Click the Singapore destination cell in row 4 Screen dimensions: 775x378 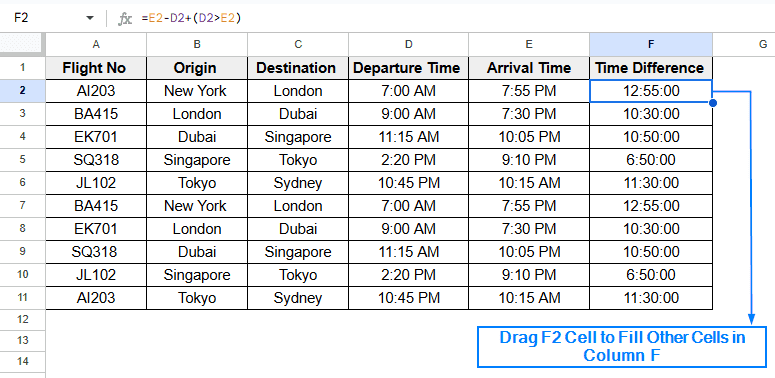pos(298,137)
